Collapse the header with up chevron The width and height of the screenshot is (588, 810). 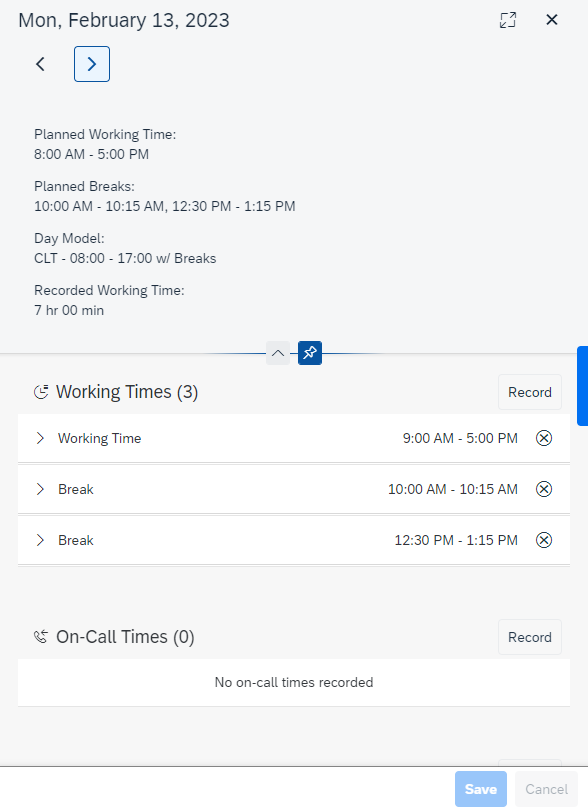click(278, 353)
